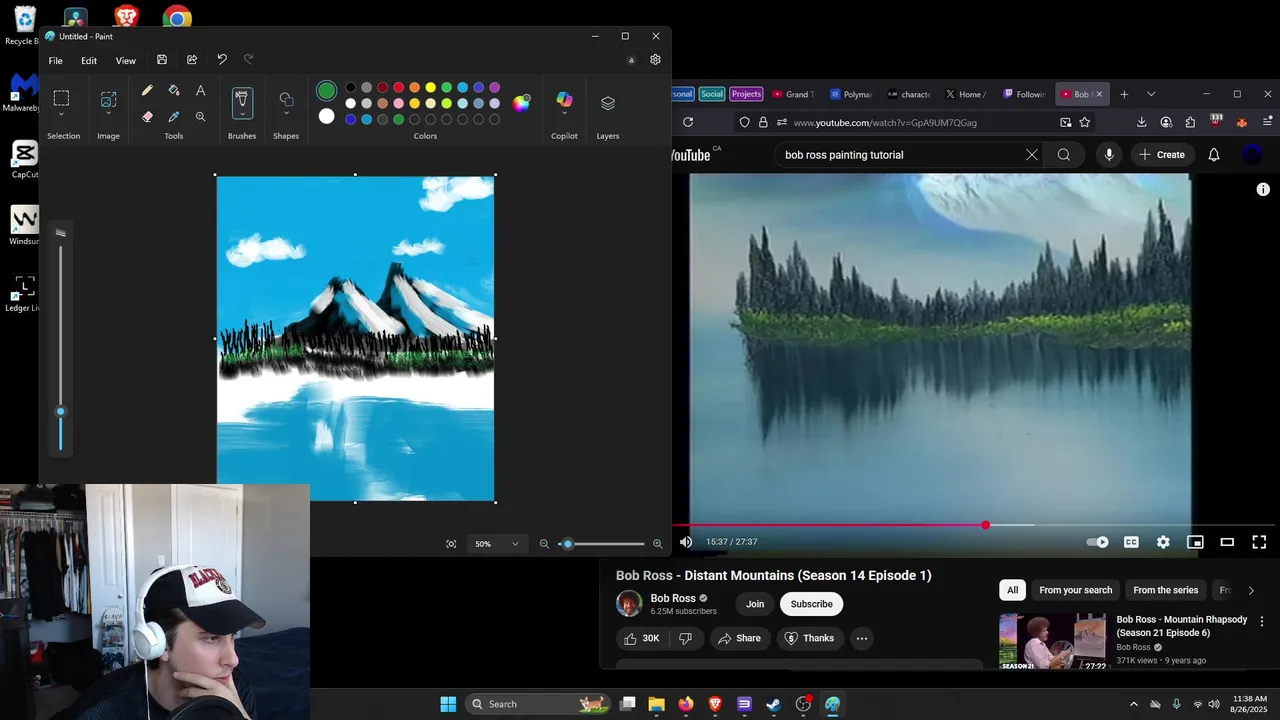The height and width of the screenshot is (720, 1280).
Task: Open more actions ellipsis under video
Action: pyautogui.click(x=861, y=638)
